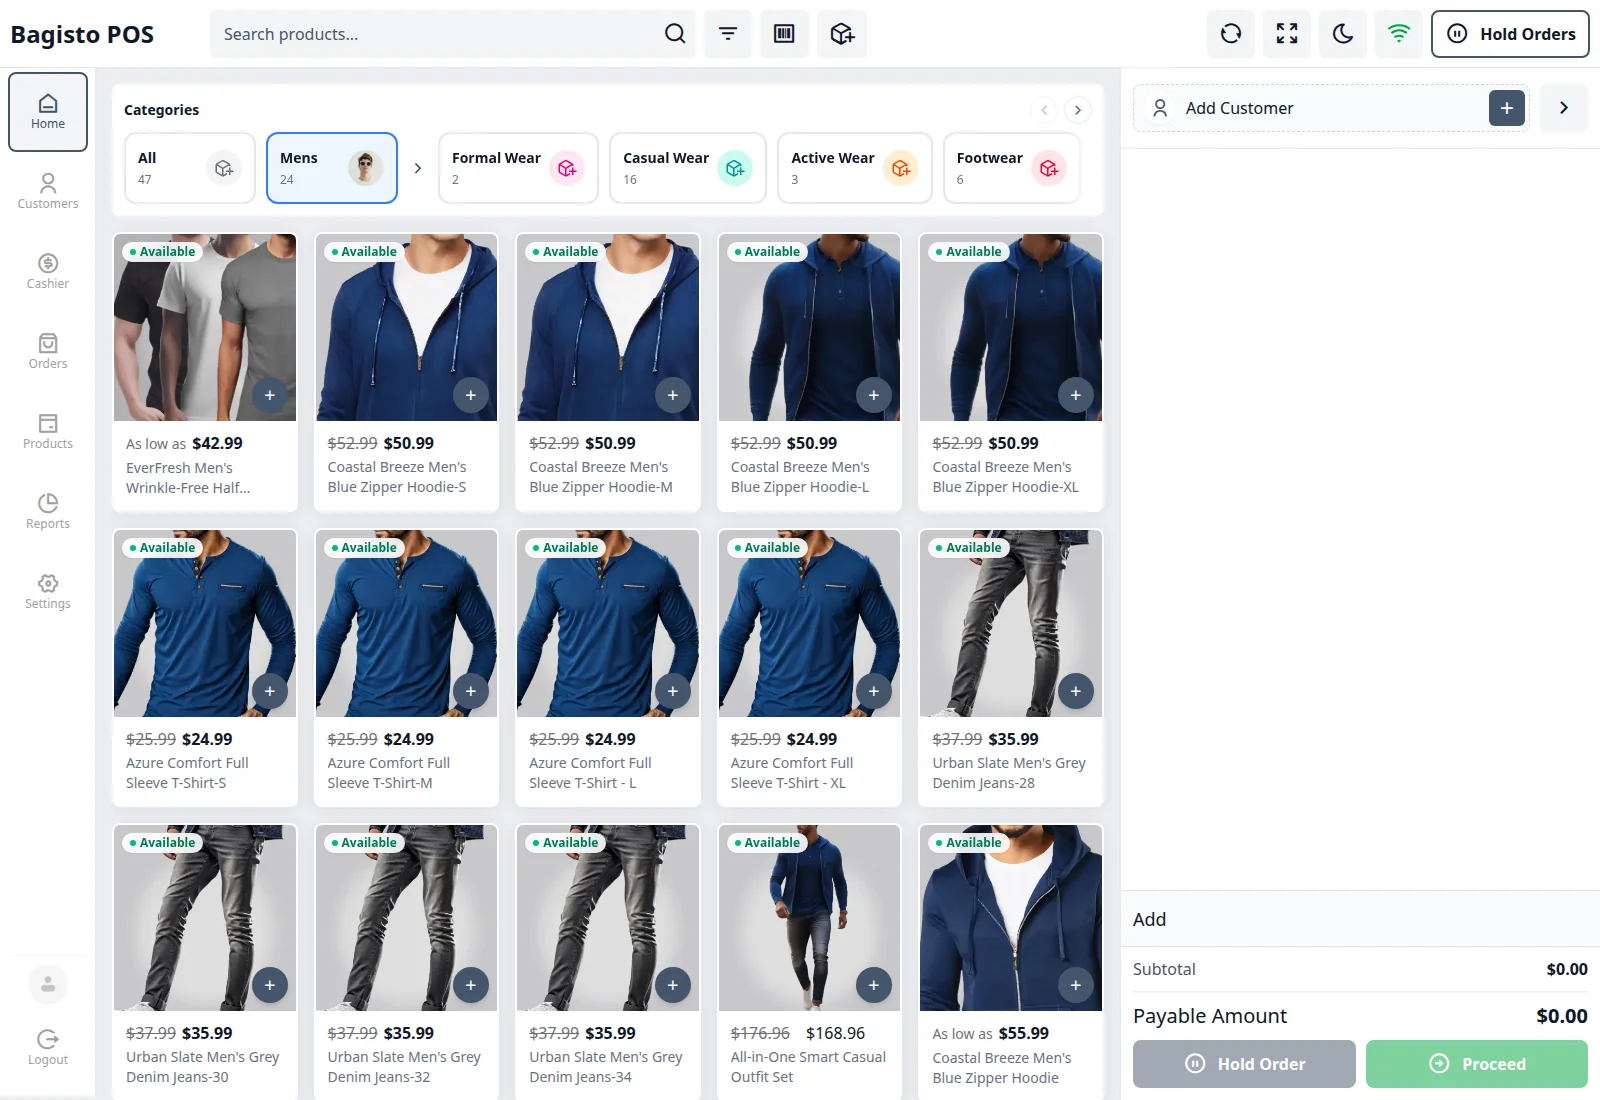This screenshot has width=1600, height=1100.
Task: Click the add custom product cube icon
Action: [842, 34]
